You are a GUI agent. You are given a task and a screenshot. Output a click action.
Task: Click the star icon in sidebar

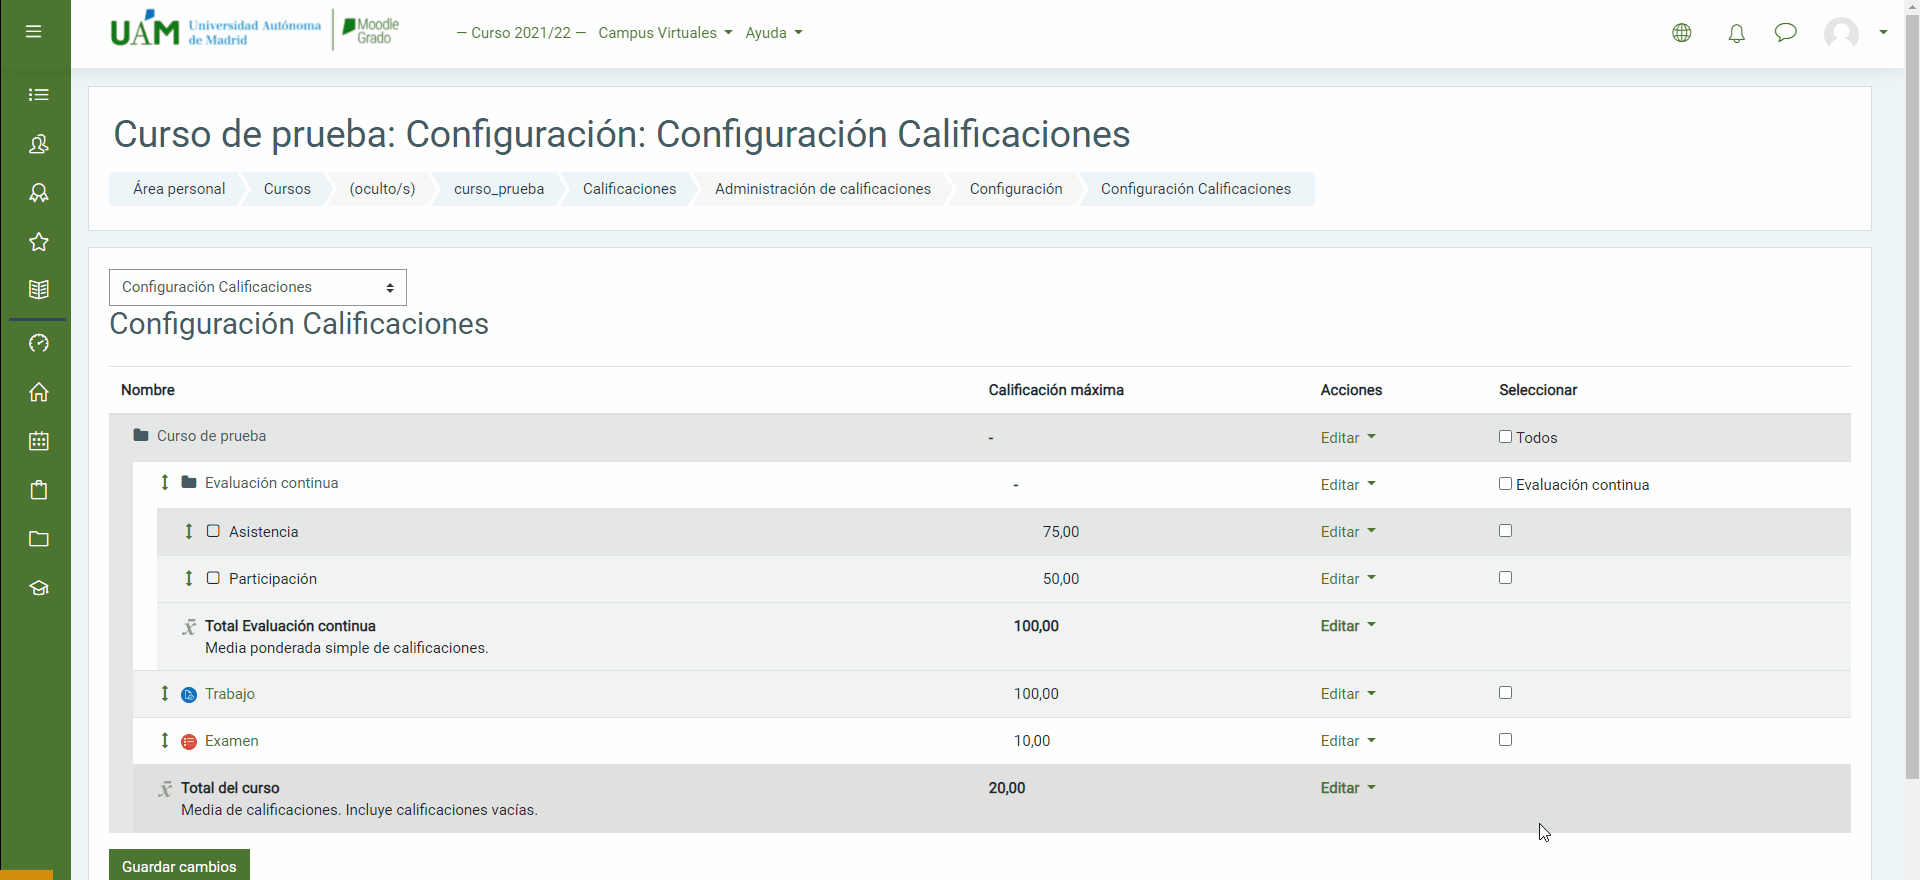click(39, 242)
